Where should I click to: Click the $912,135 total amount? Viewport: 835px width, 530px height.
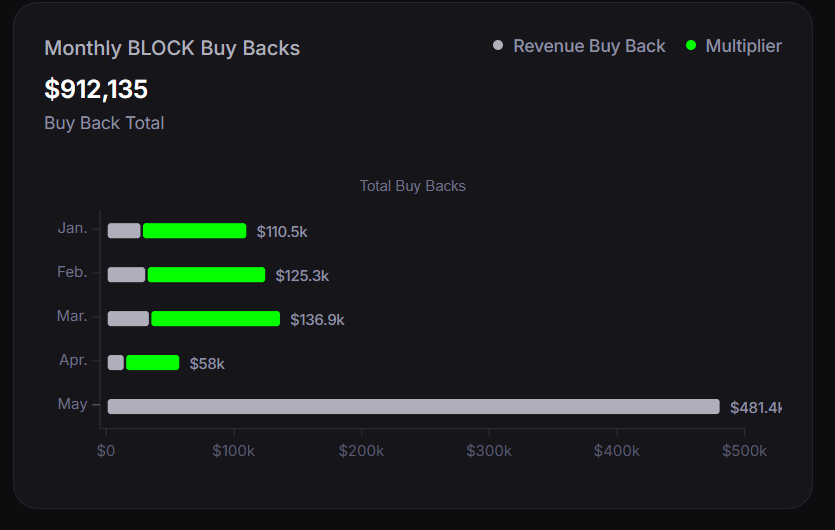96,89
